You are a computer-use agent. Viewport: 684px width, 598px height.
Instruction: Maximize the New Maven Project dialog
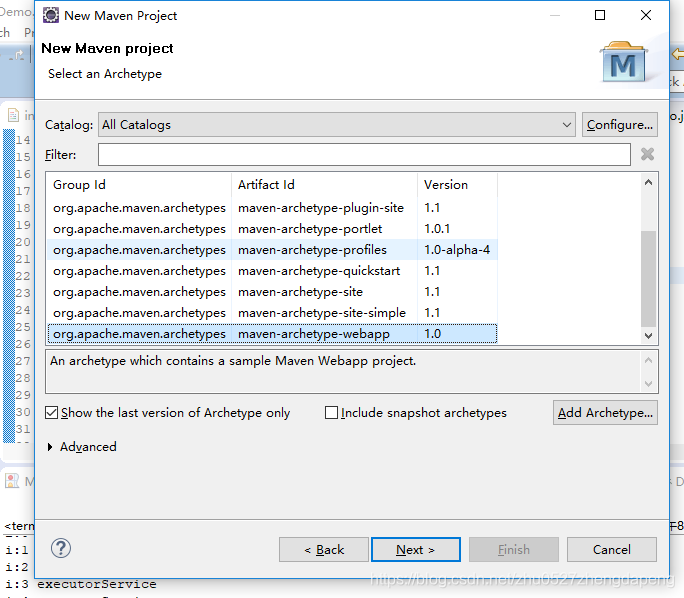tap(600, 15)
